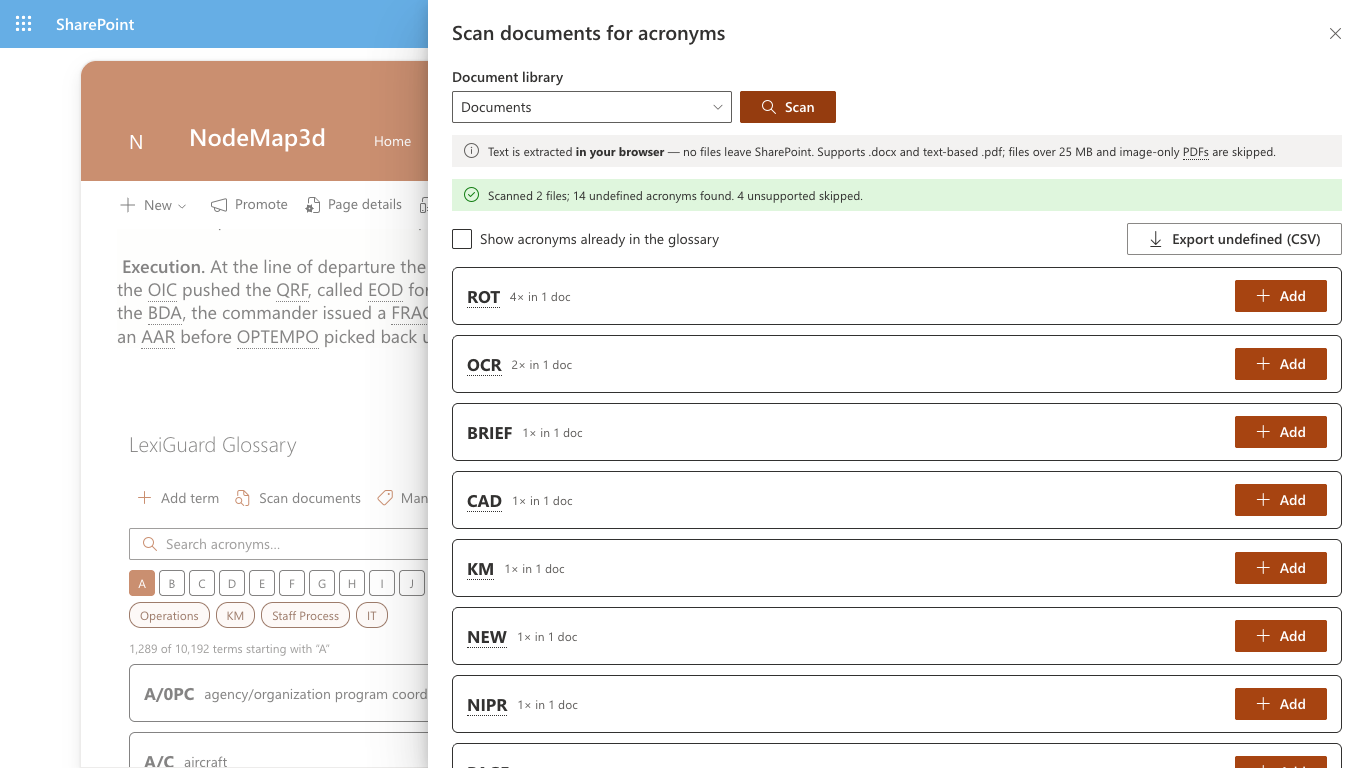Add the ROT acronym to glossary

click(1281, 296)
